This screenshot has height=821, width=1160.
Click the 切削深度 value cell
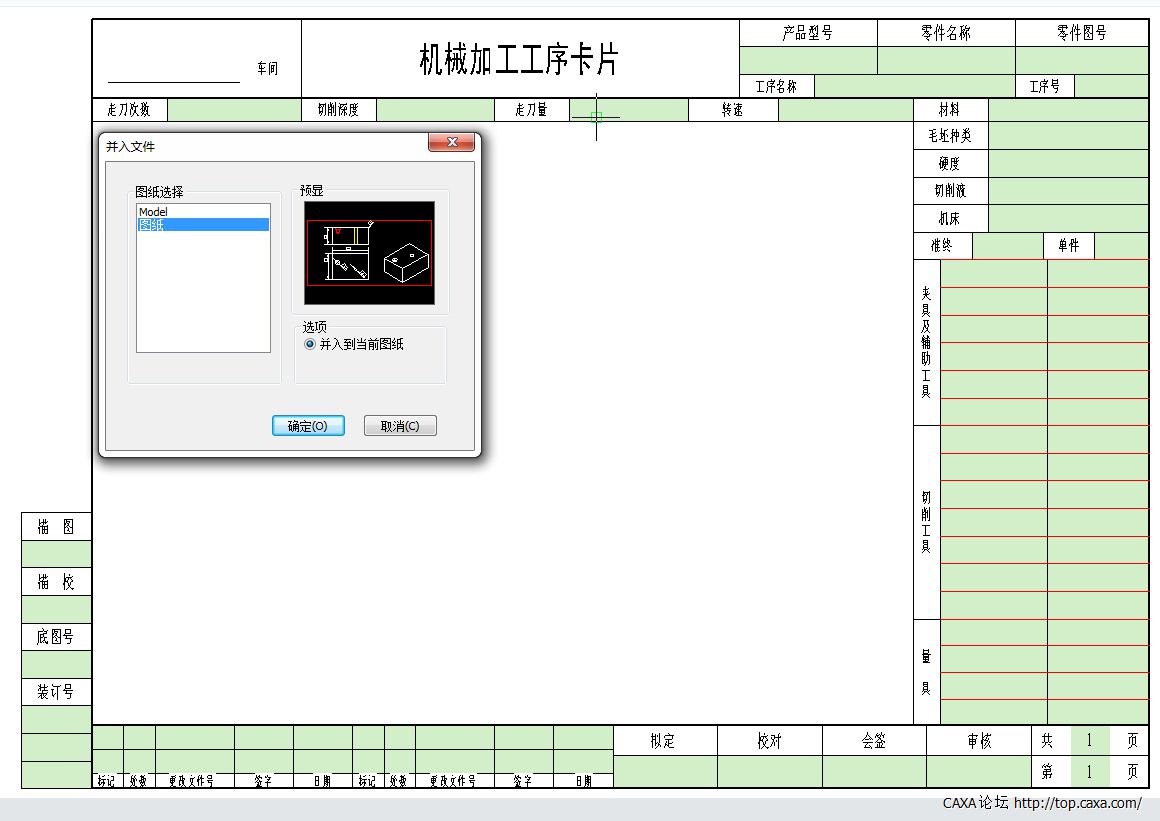(x=435, y=110)
